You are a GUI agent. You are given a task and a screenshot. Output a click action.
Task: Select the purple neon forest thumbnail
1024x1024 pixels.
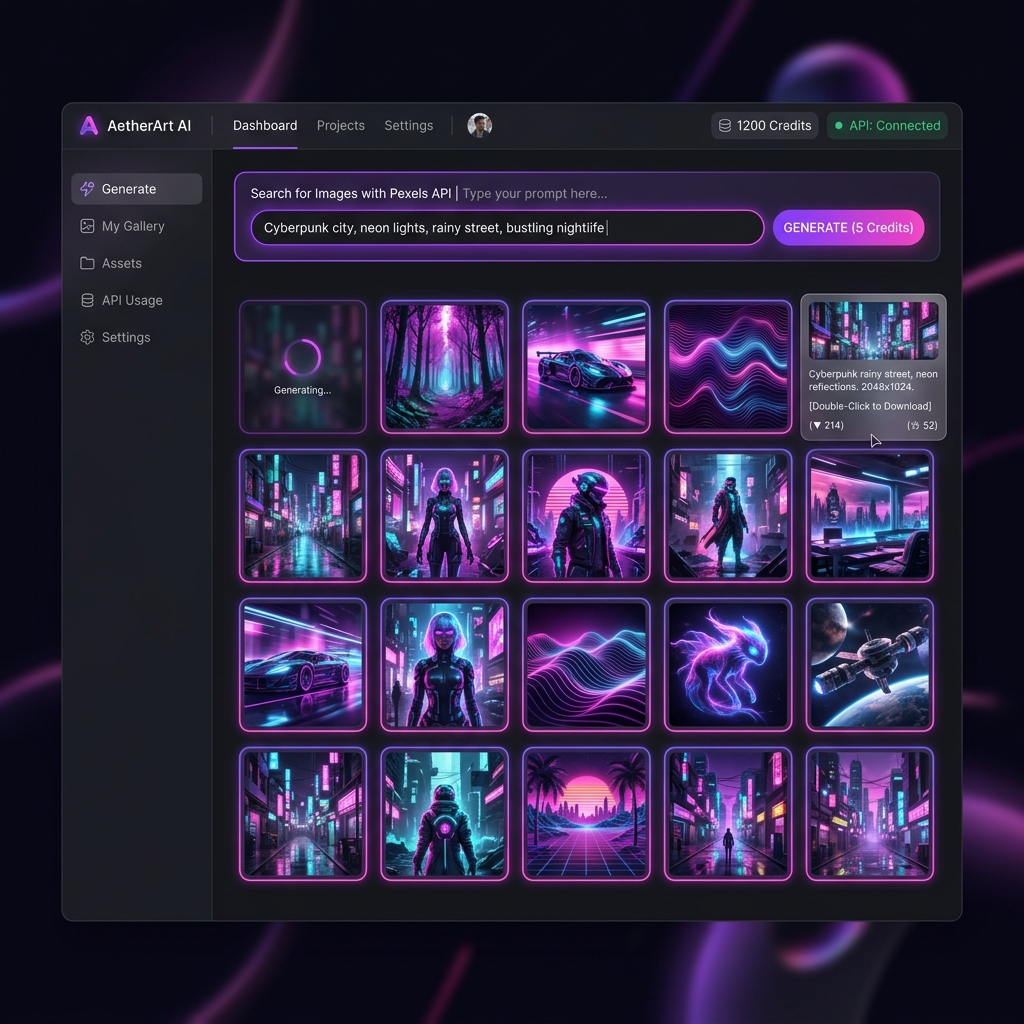coord(445,366)
